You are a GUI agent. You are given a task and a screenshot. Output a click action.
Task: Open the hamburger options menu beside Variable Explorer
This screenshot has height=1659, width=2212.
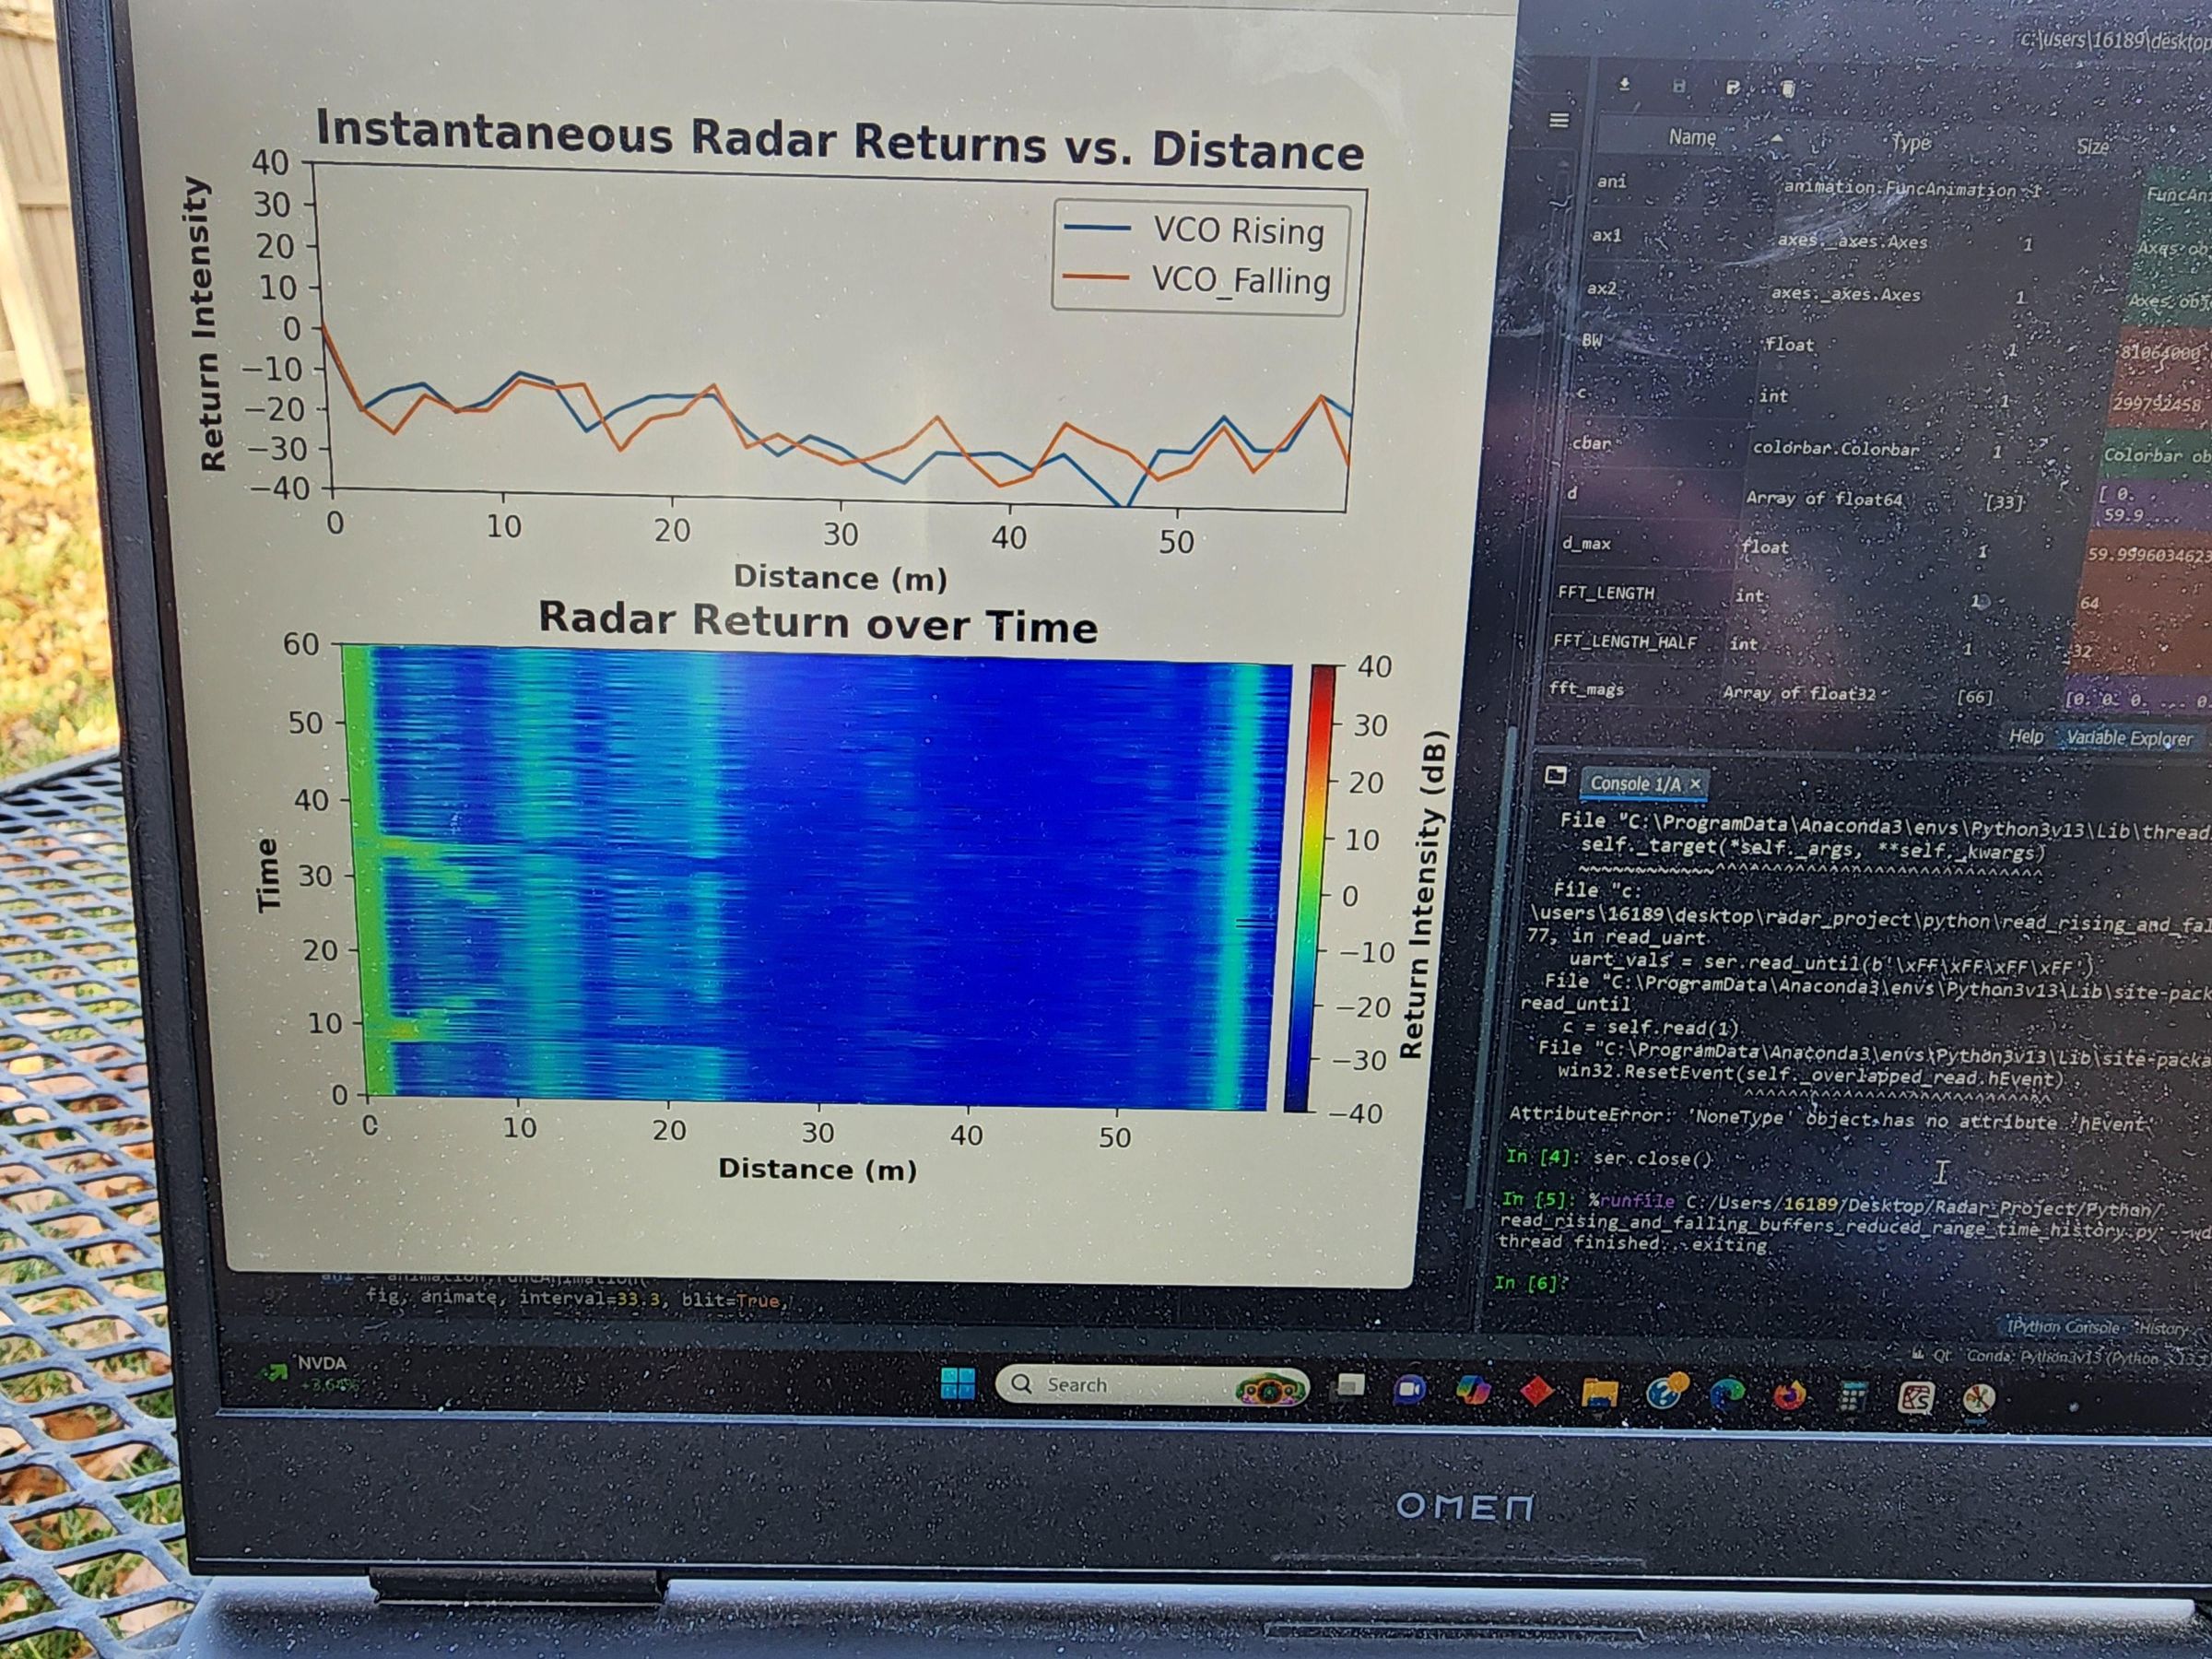pos(1559,120)
